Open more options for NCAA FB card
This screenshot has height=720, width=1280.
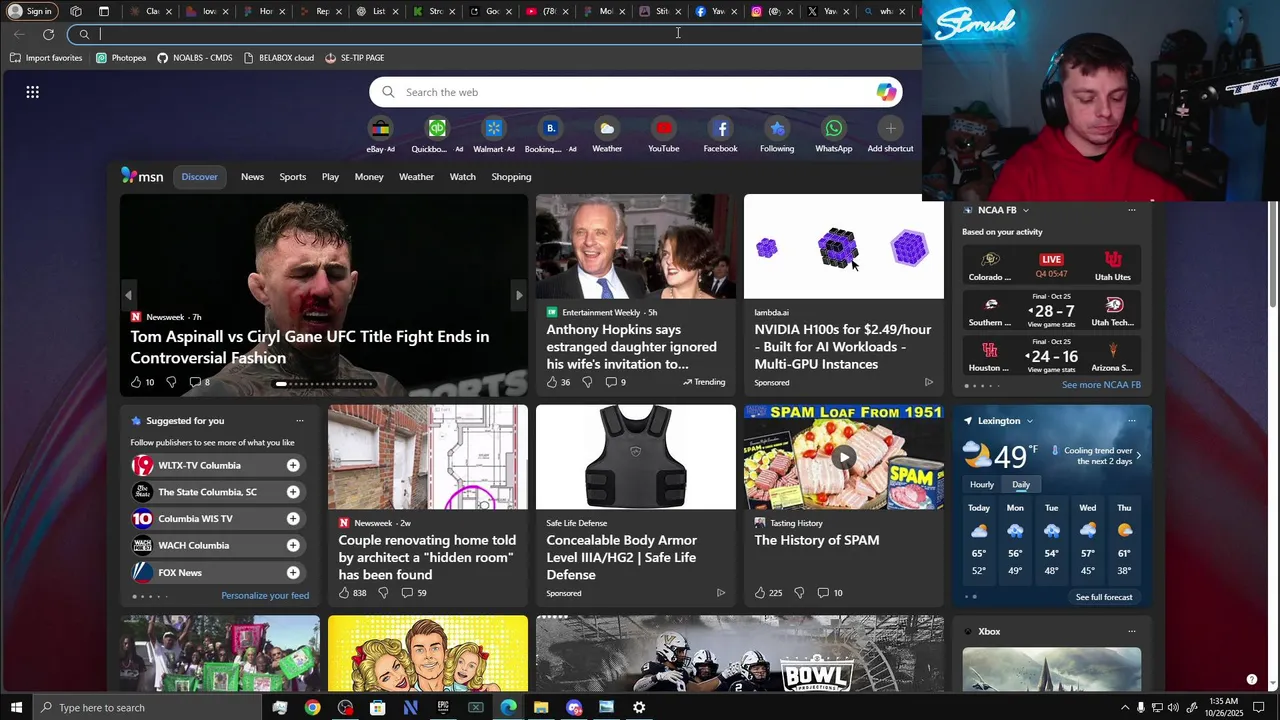point(1131,210)
